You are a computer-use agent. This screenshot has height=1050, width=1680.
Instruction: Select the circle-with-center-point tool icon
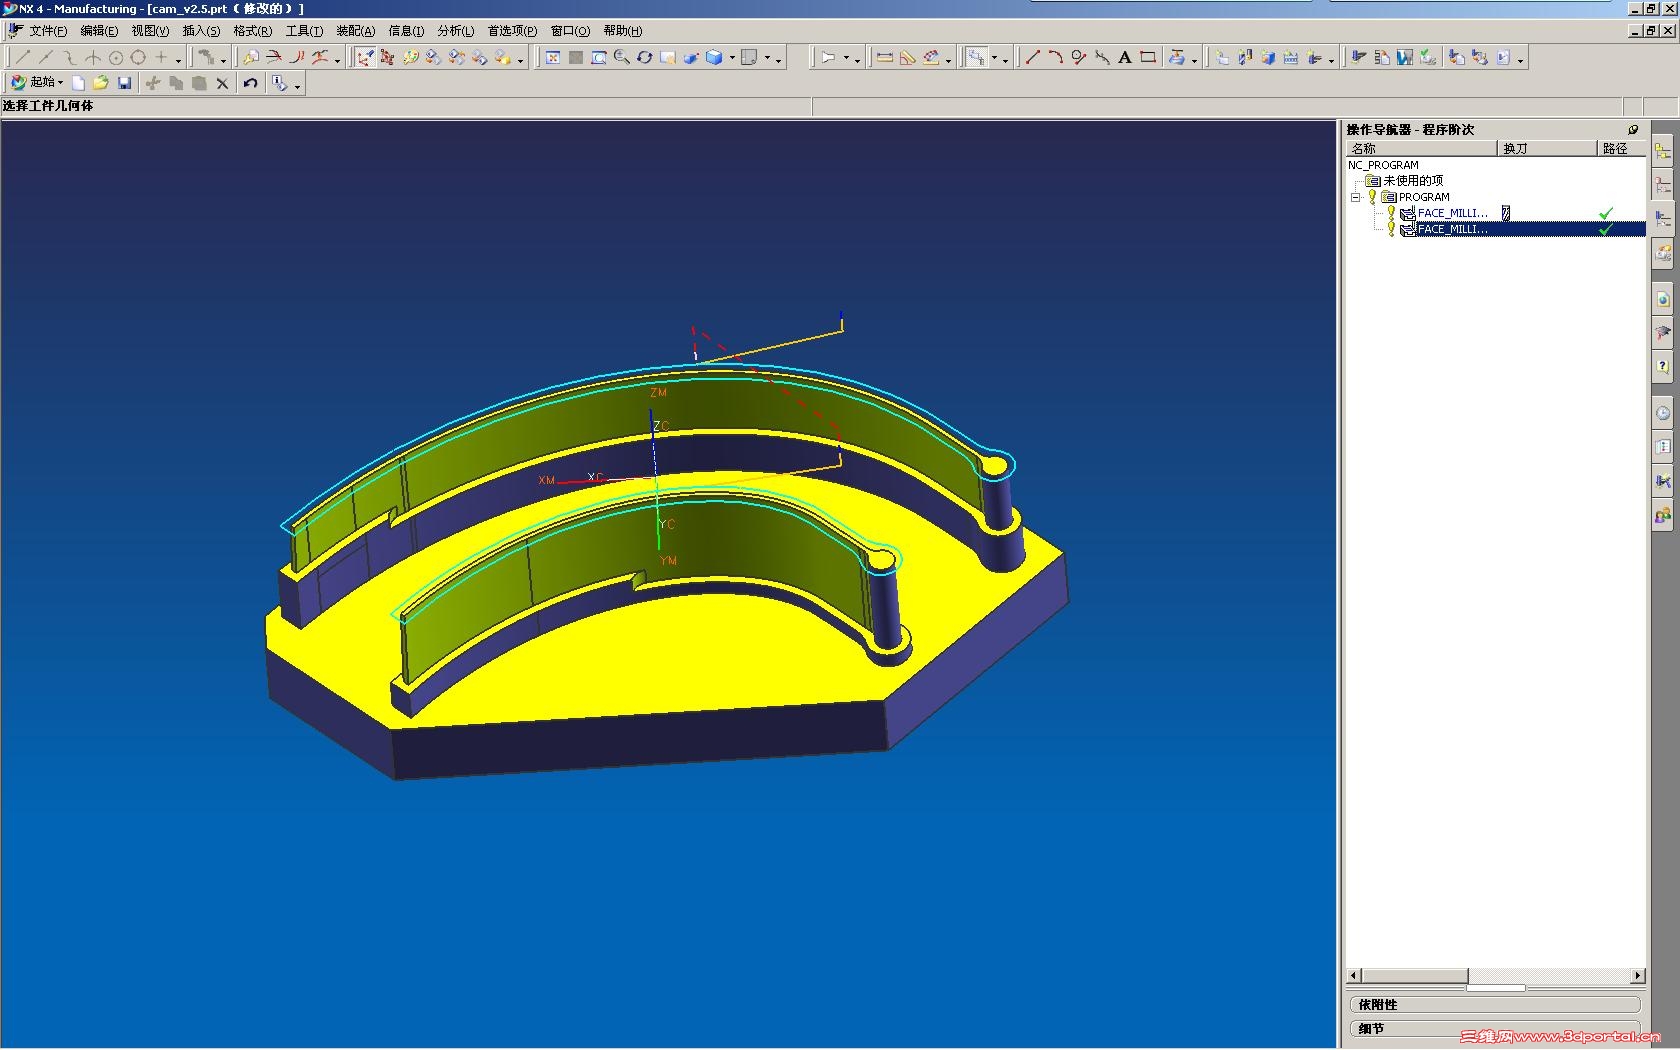click(x=116, y=58)
